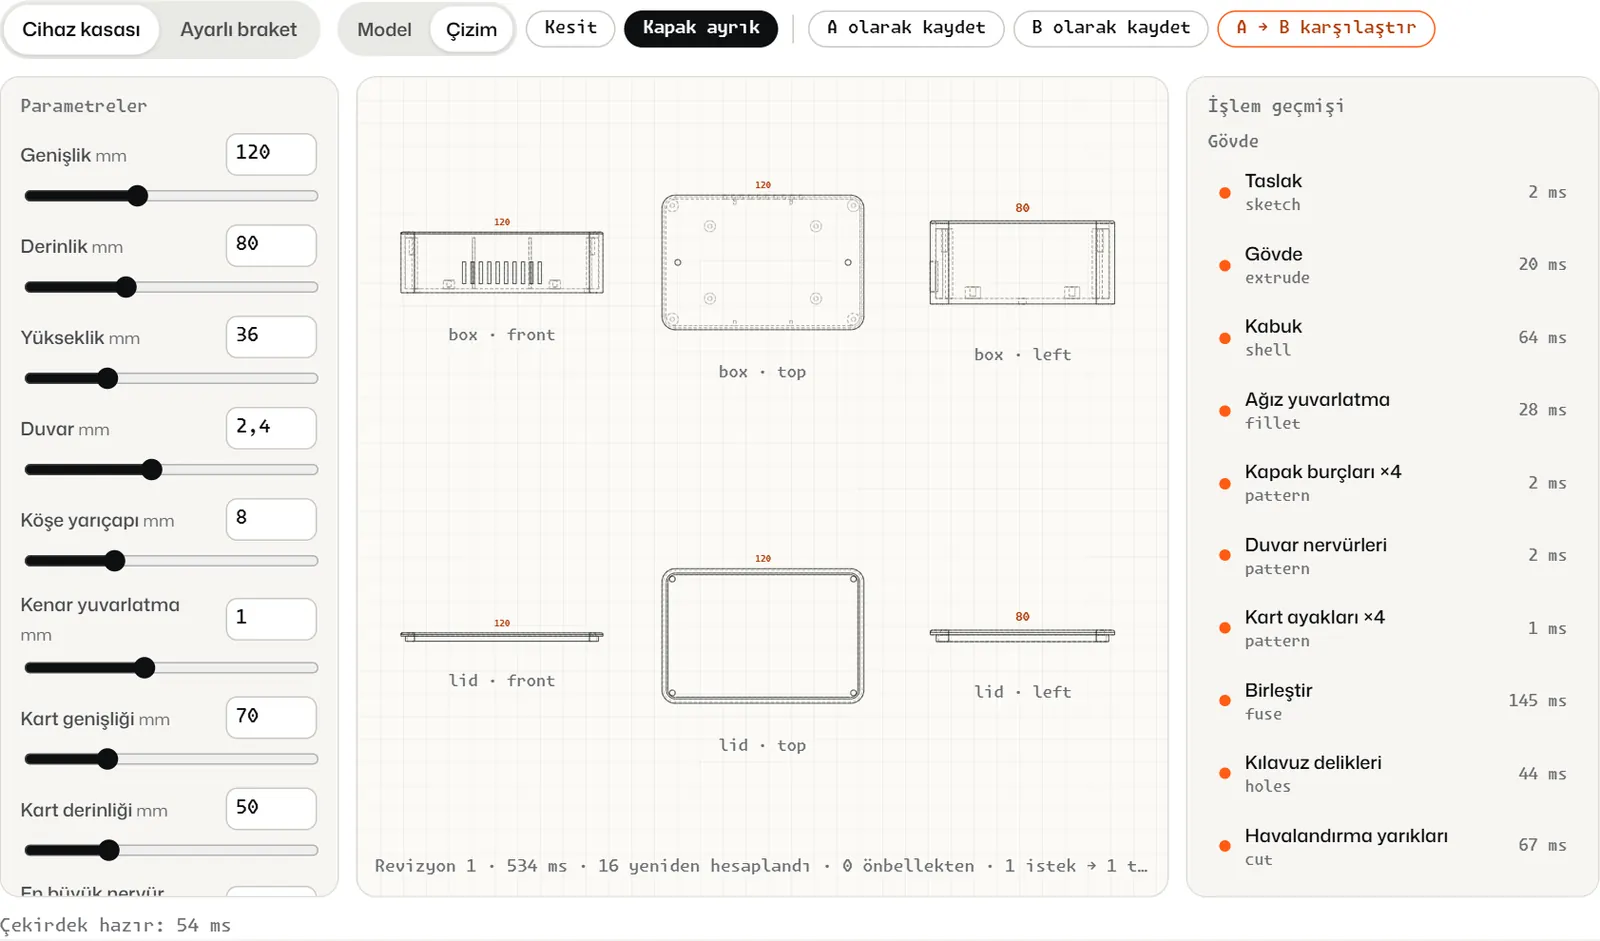Click the orange dot beside Birleştir fuse
This screenshot has width=1600, height=941.
click(1224, 701)
